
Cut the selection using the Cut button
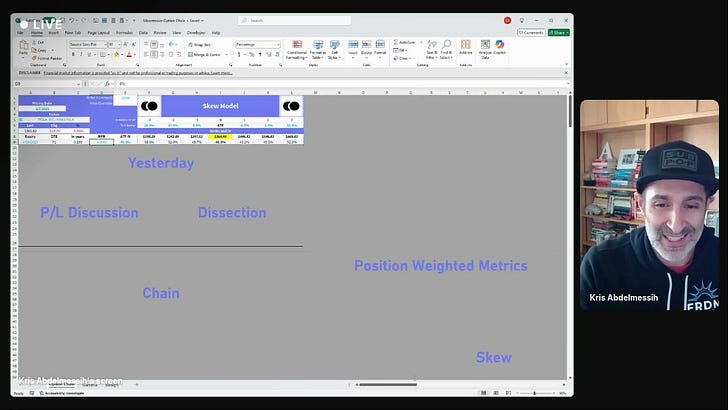pos(39,42)
